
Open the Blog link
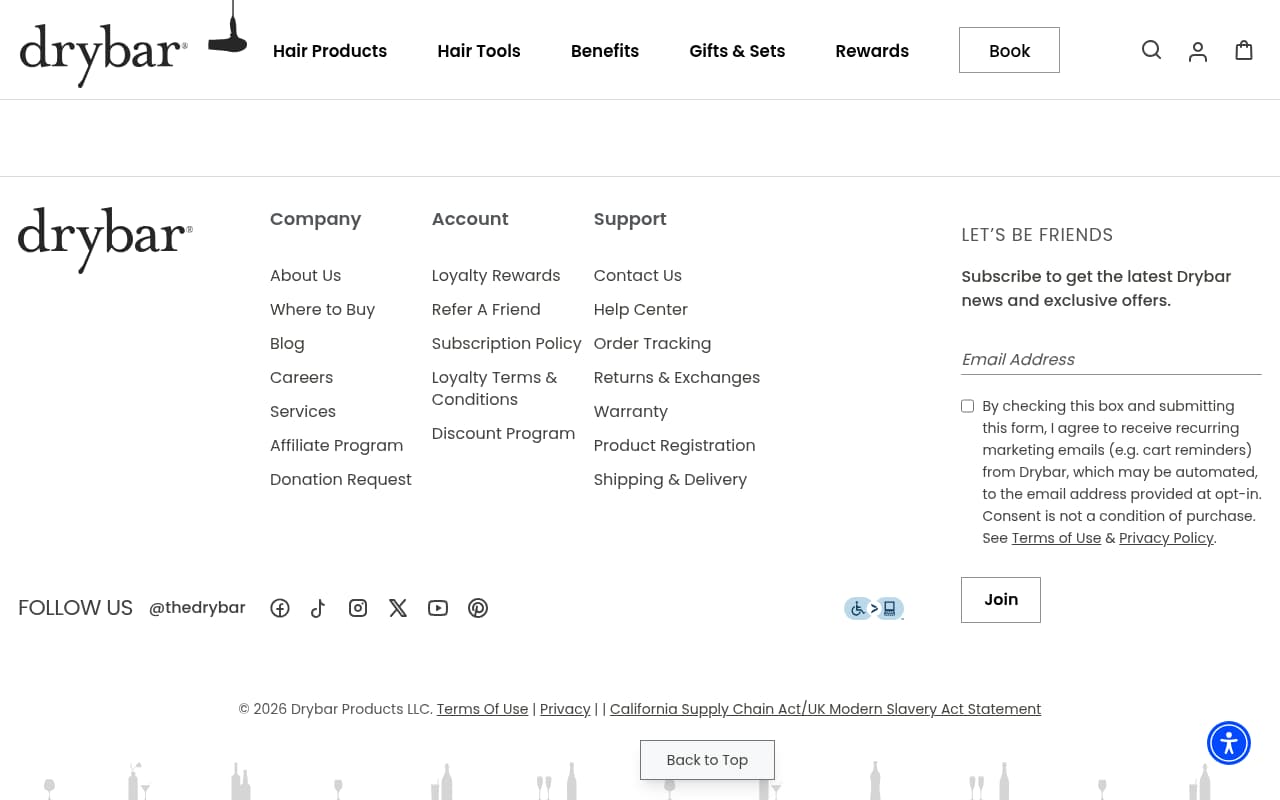287,344
